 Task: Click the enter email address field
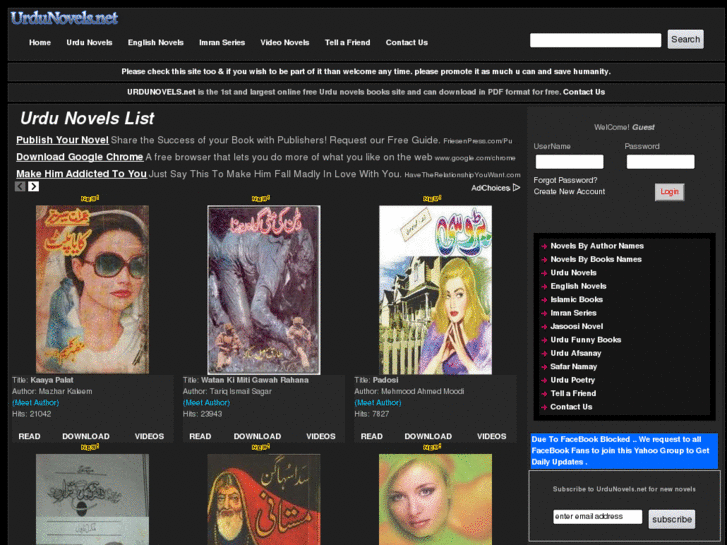tap(598, 517)
